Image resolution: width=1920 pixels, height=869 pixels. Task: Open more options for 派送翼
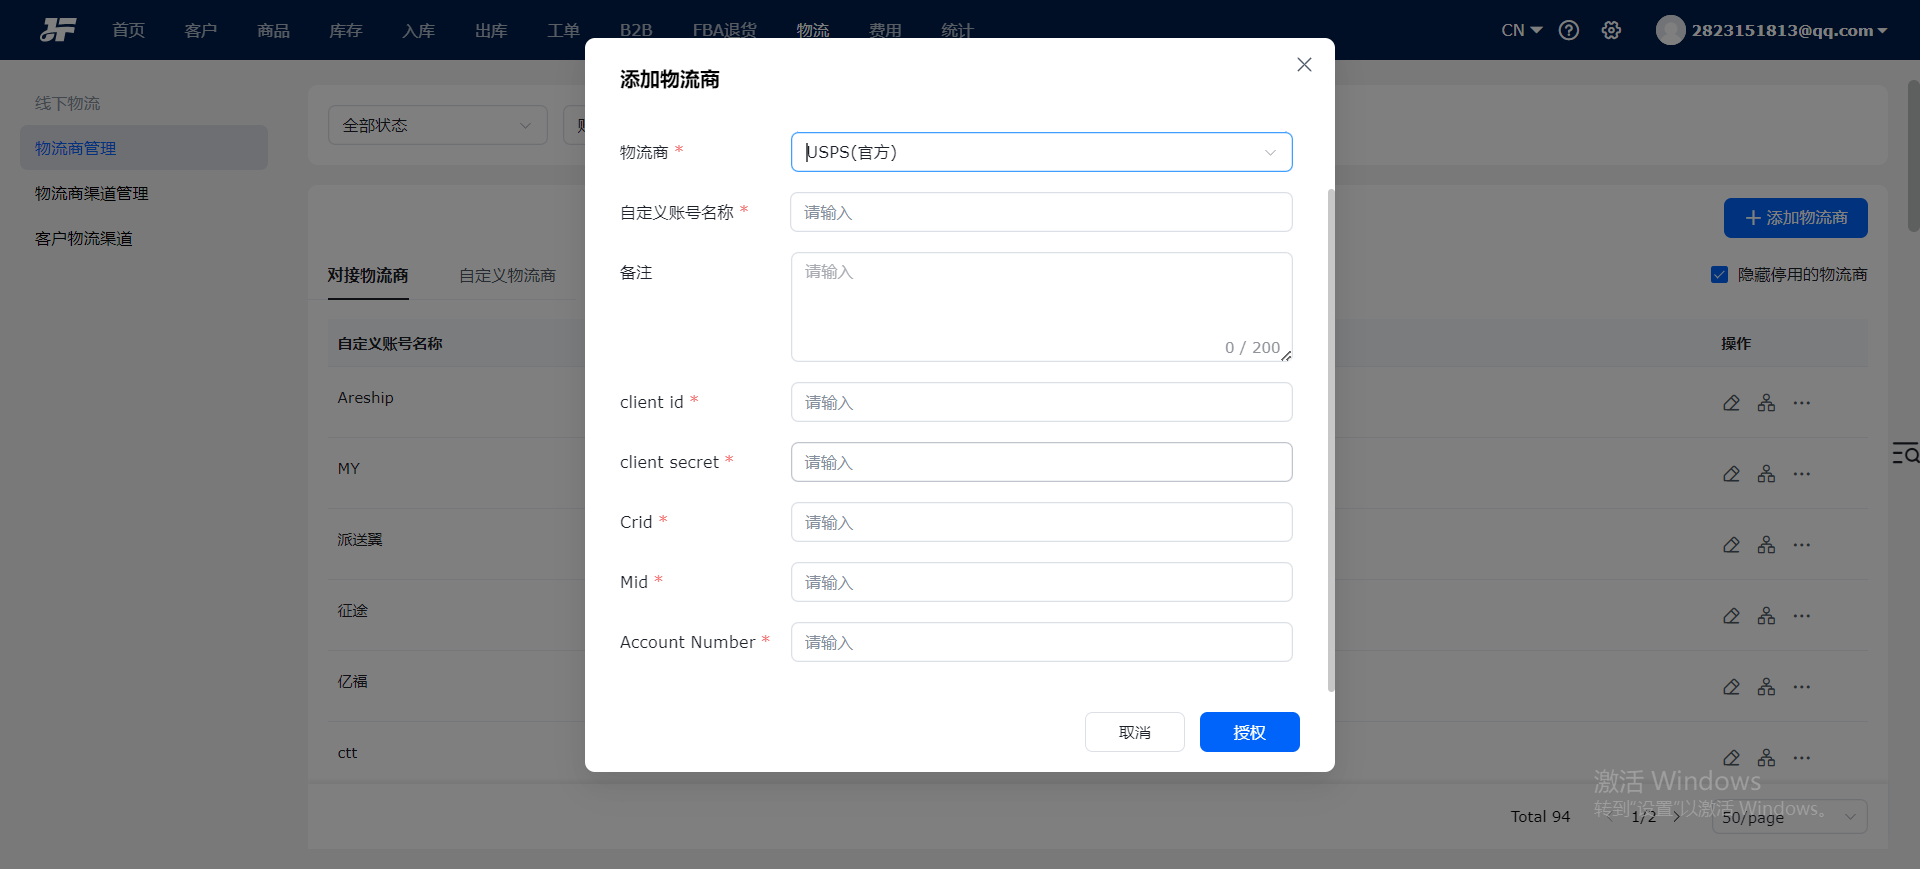(1802, 545)
